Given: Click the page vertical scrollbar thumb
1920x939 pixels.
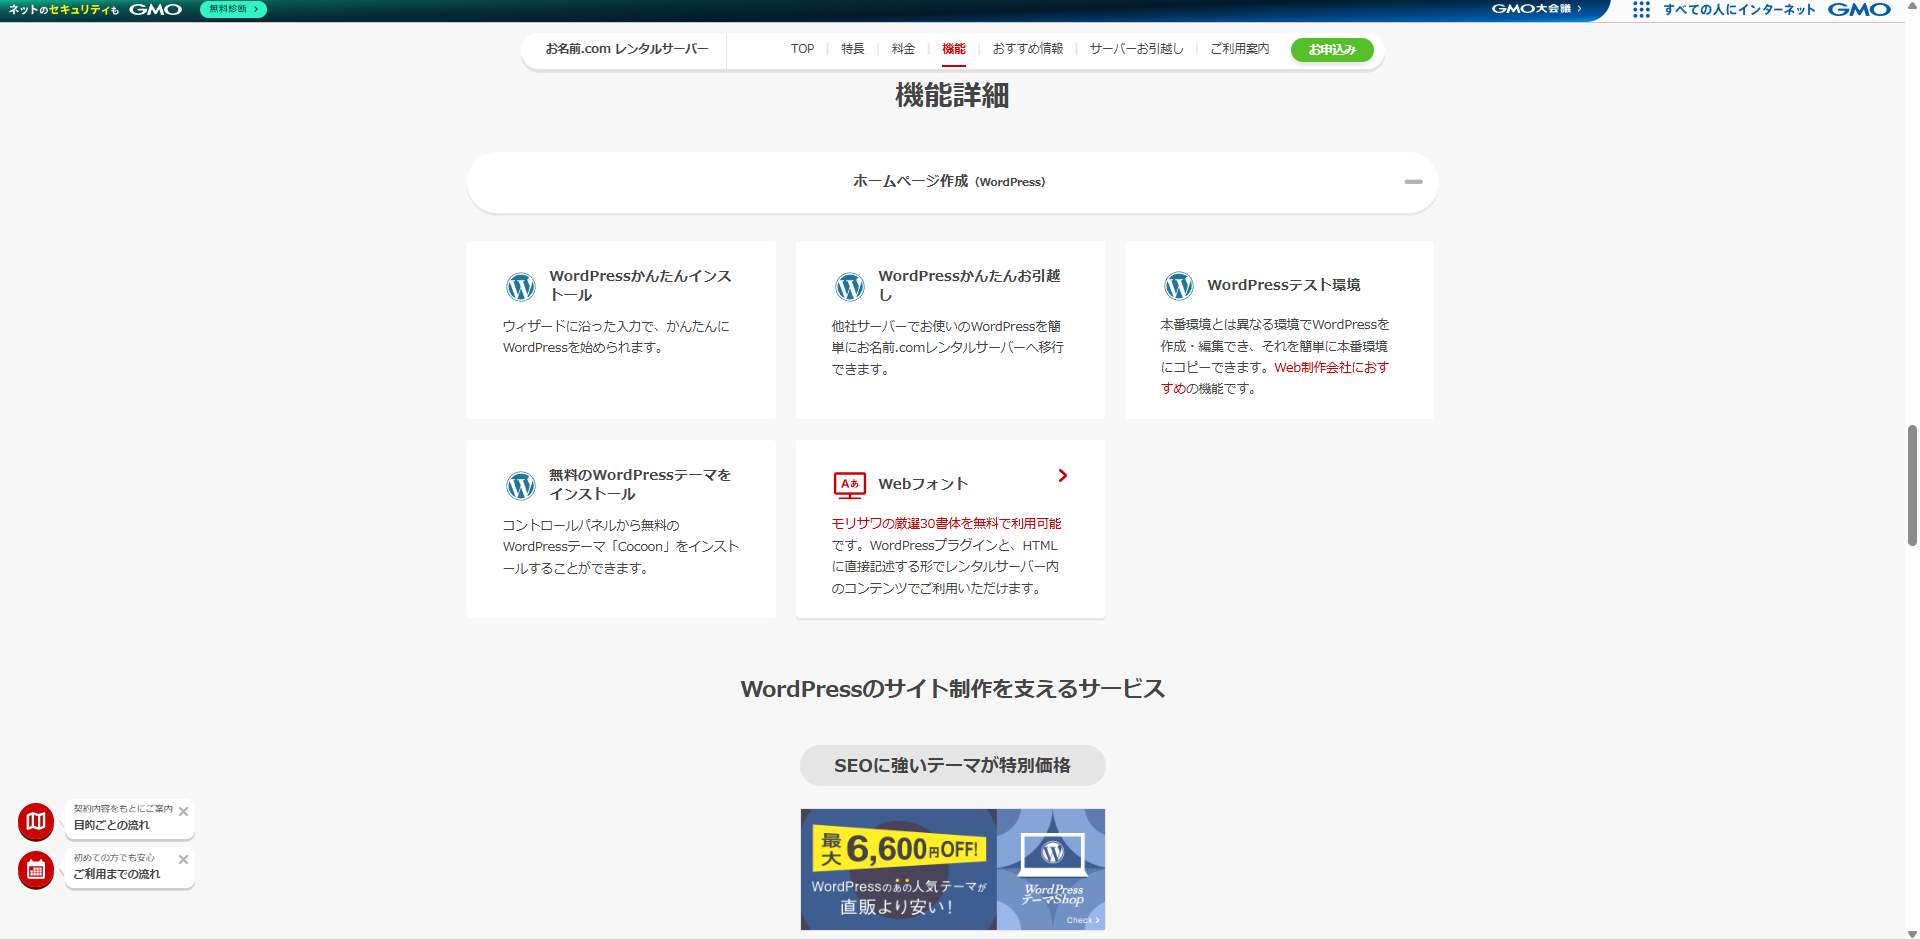Looking at the screenshot, I should (x=1912, y=485).
